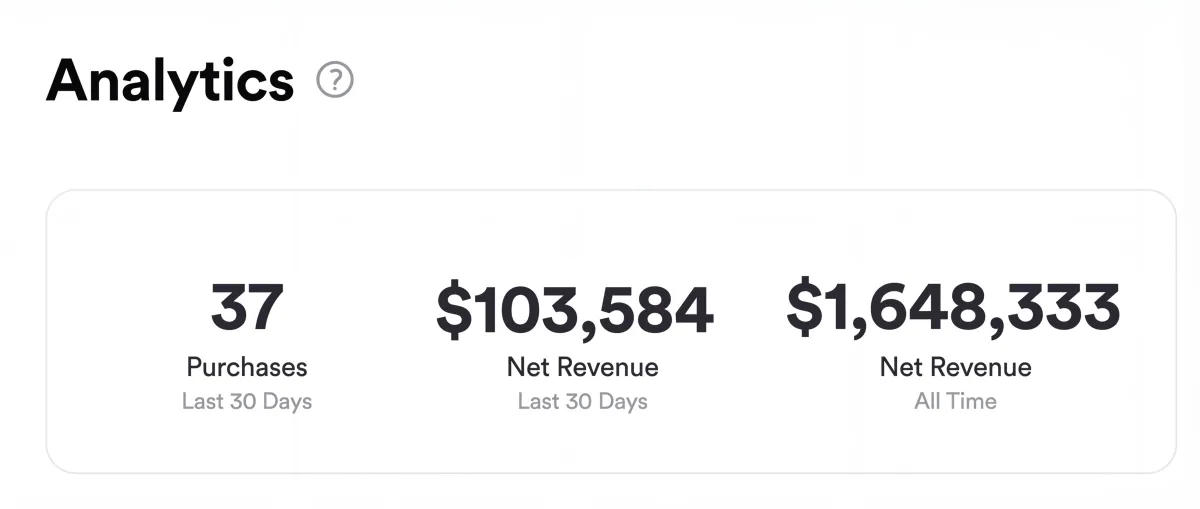Click the dollar sign in $1,648,333
The image size is (1200, 509).
(x=803, y=307)
